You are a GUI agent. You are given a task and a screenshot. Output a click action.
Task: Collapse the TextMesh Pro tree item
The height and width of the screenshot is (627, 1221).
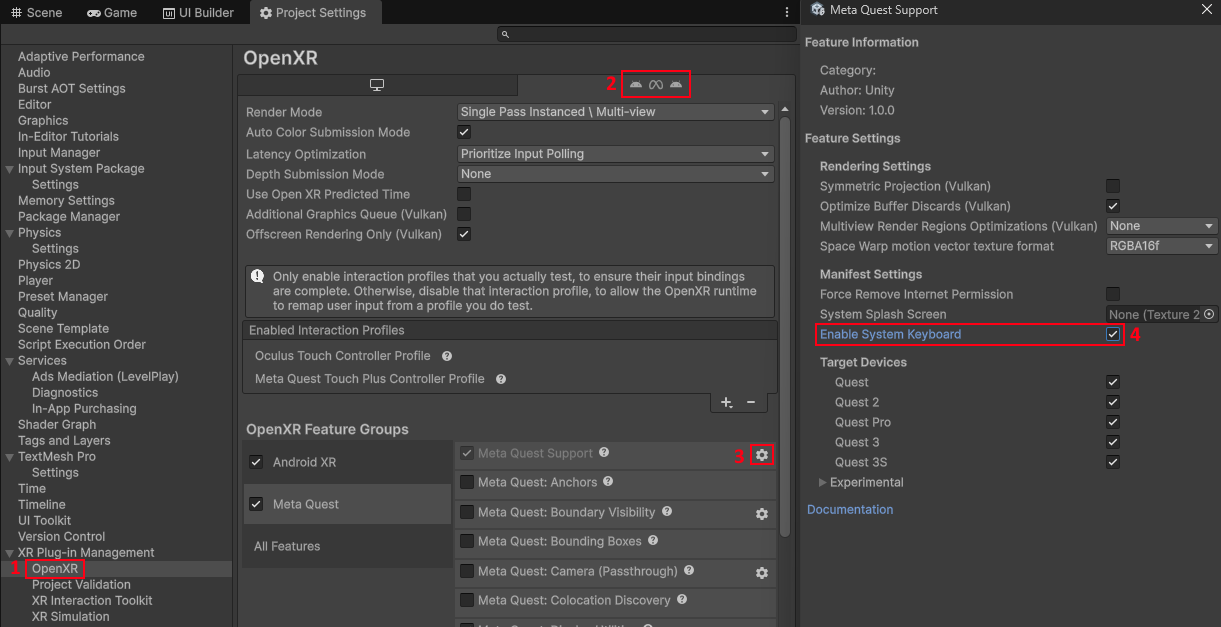coord(10,456)
